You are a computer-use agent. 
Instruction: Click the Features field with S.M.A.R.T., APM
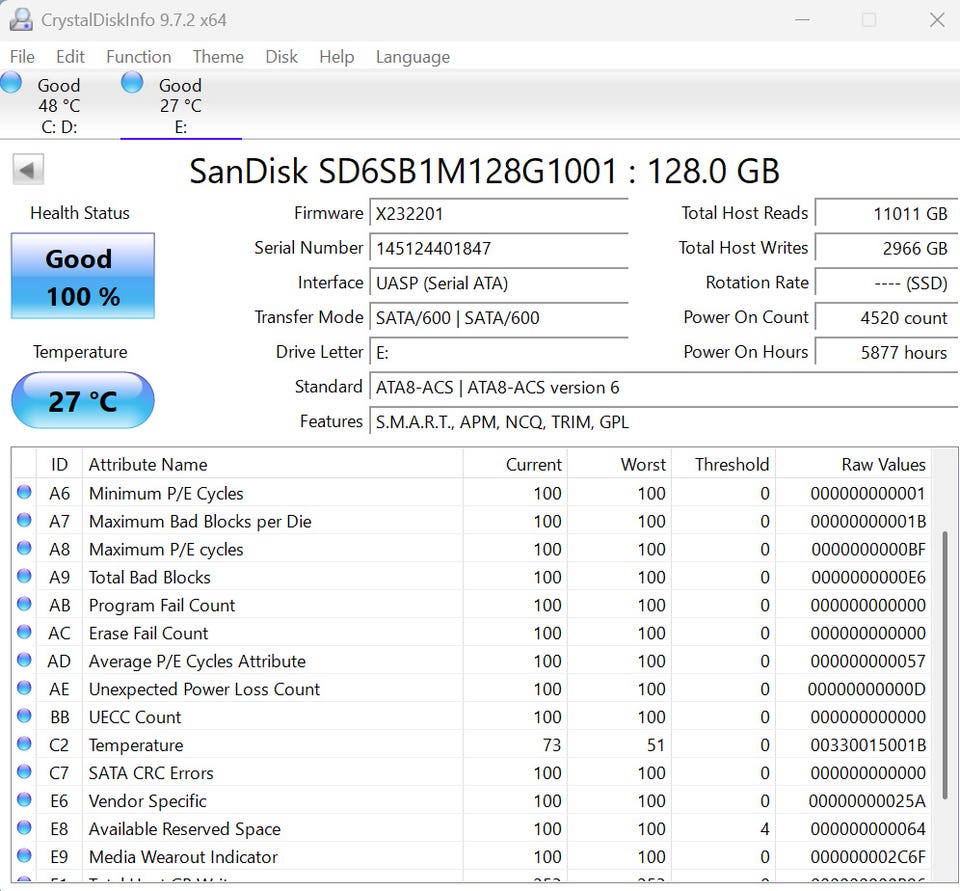(x=664, y=422)
